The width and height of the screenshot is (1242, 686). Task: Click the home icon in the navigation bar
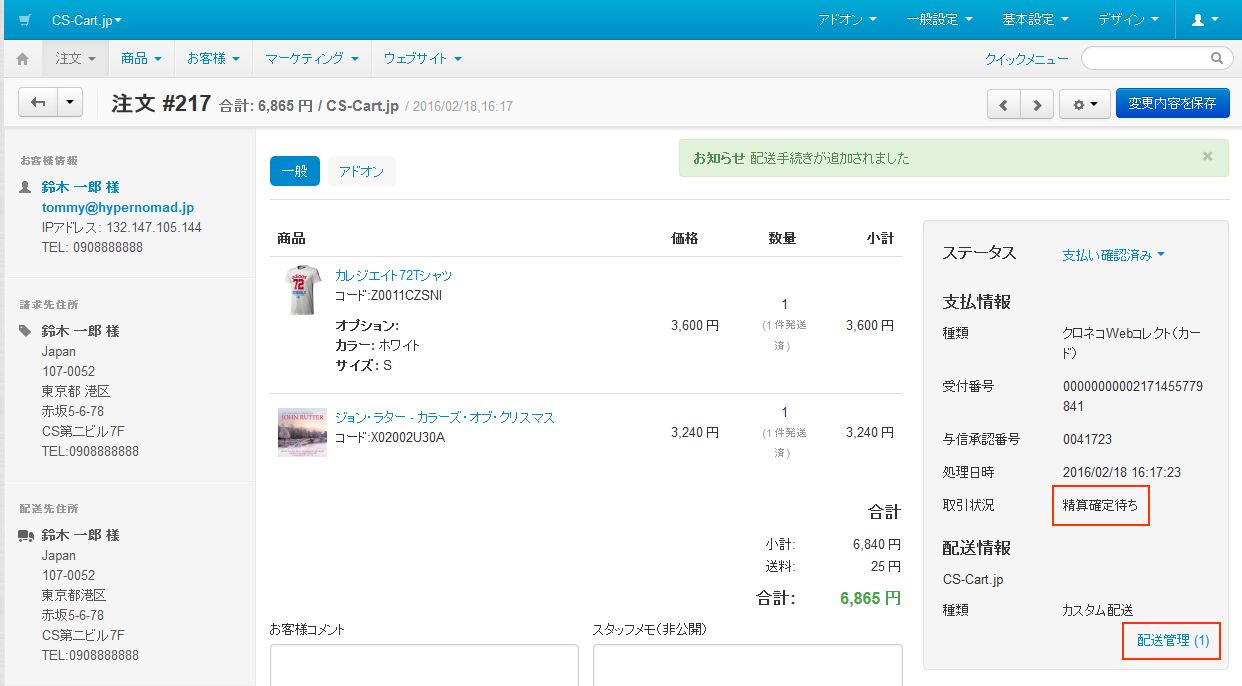coord(21,58)
